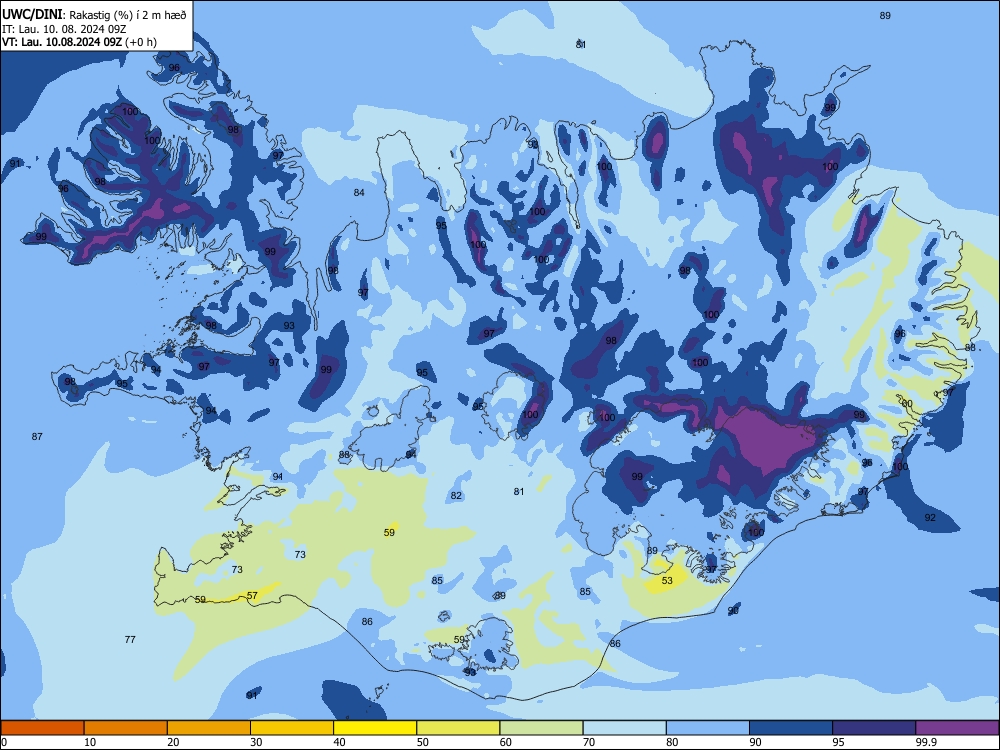The height and width of the screenshot is (750, 1000).
Task: Select the '50' legend scale label
Action: (423, 742)
